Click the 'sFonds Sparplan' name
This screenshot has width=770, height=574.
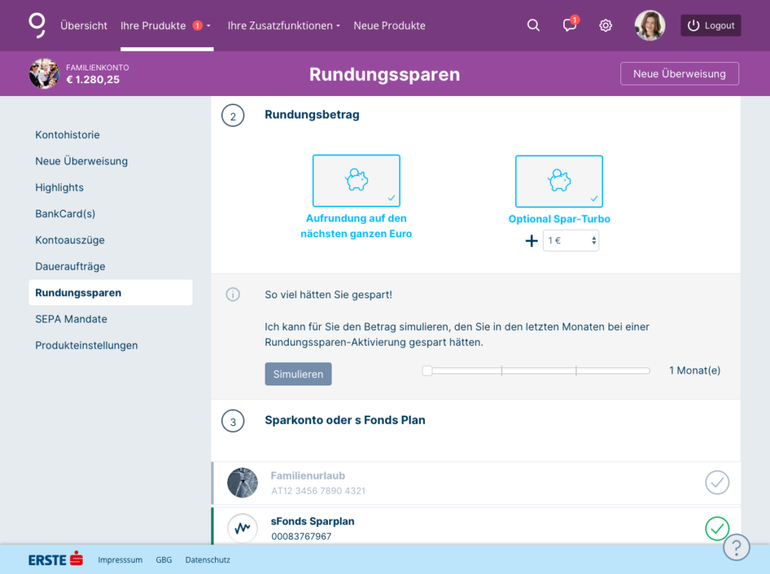(313, 521)
